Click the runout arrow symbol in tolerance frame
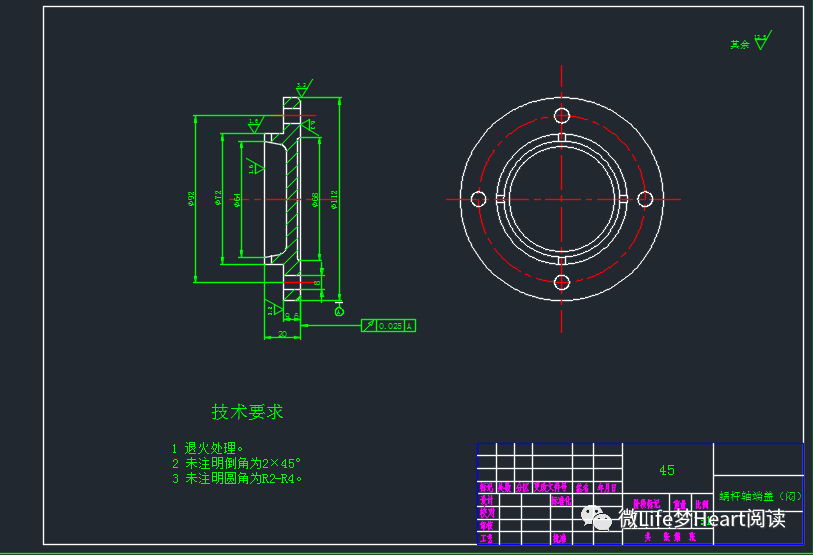 [369, 326]
